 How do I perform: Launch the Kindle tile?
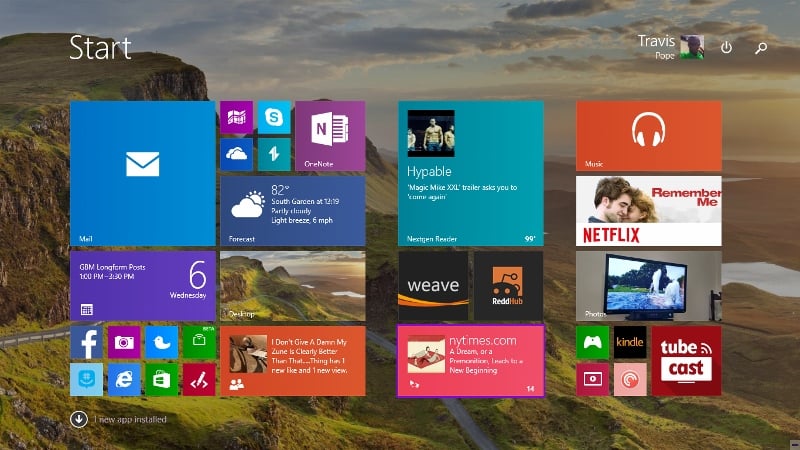pyautogui.click(x=630, y=342)
